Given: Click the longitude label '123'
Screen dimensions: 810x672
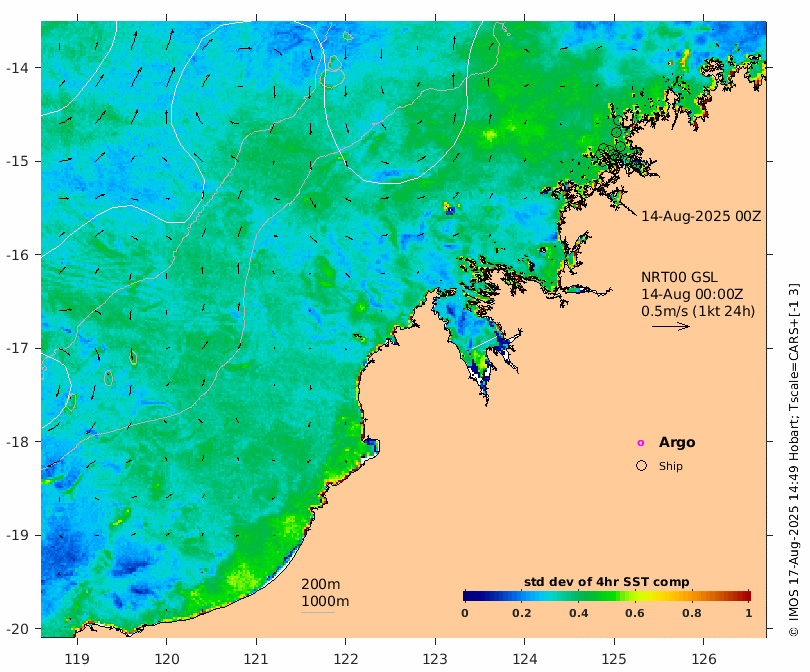Looking at the screenshot, I should [435, 659].
